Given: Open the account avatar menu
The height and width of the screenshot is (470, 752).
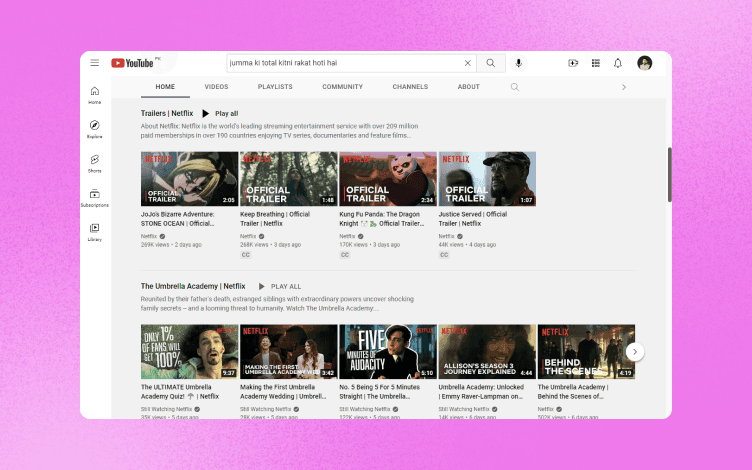Looking at the screenshot, I should pyautogui.click(x=645, y=63).
